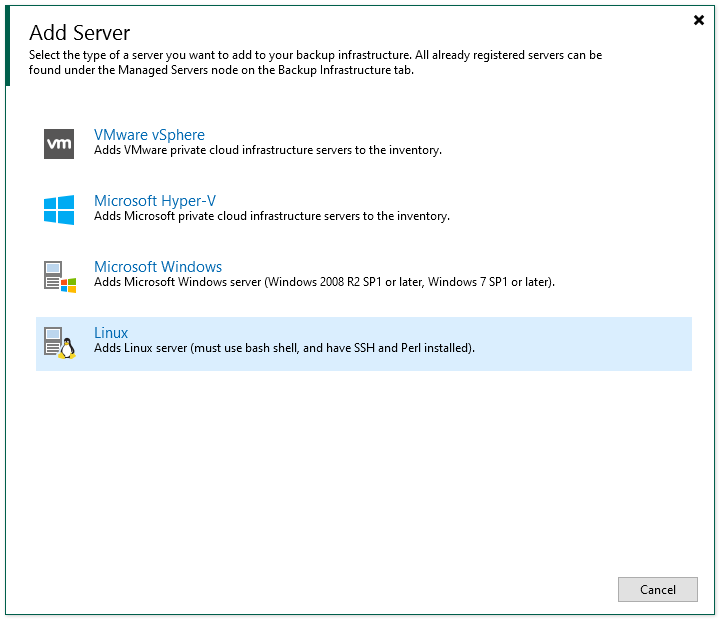Viewport: 720px width, 620px height.
Task: Click the Hyper-V private cloud description text
Action: tap(271, 216)
